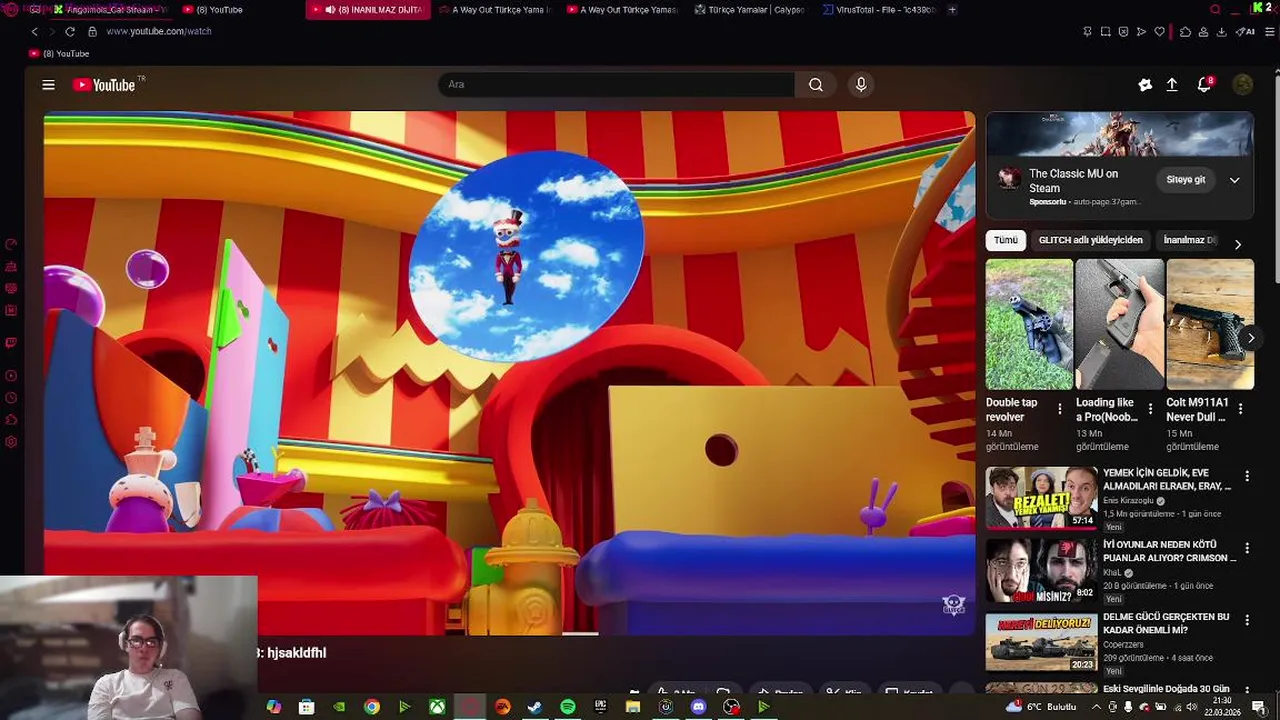Open options for İYİ OYUNLAR NEDEN KÖTÜ video

tap(1247, 549)
